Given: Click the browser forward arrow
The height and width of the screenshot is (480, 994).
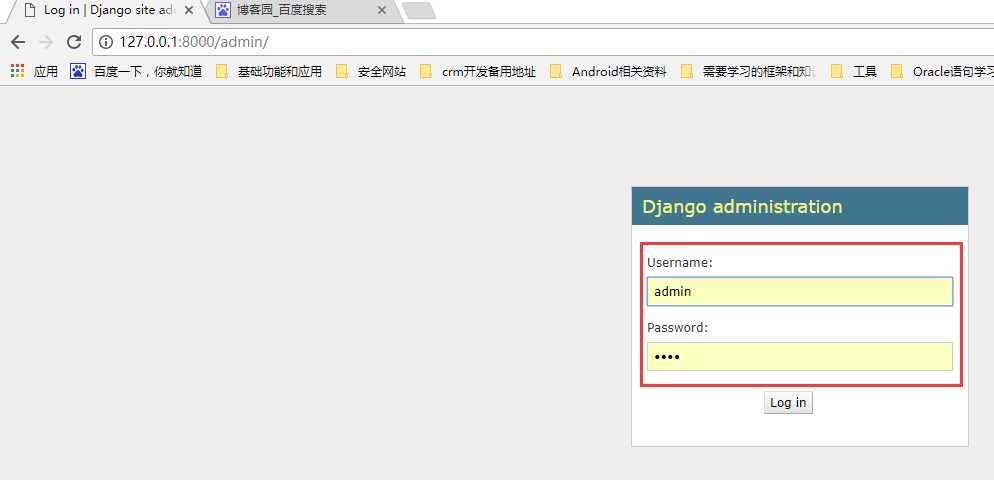Looking at the screenshot, I should [x=46, y=42].
